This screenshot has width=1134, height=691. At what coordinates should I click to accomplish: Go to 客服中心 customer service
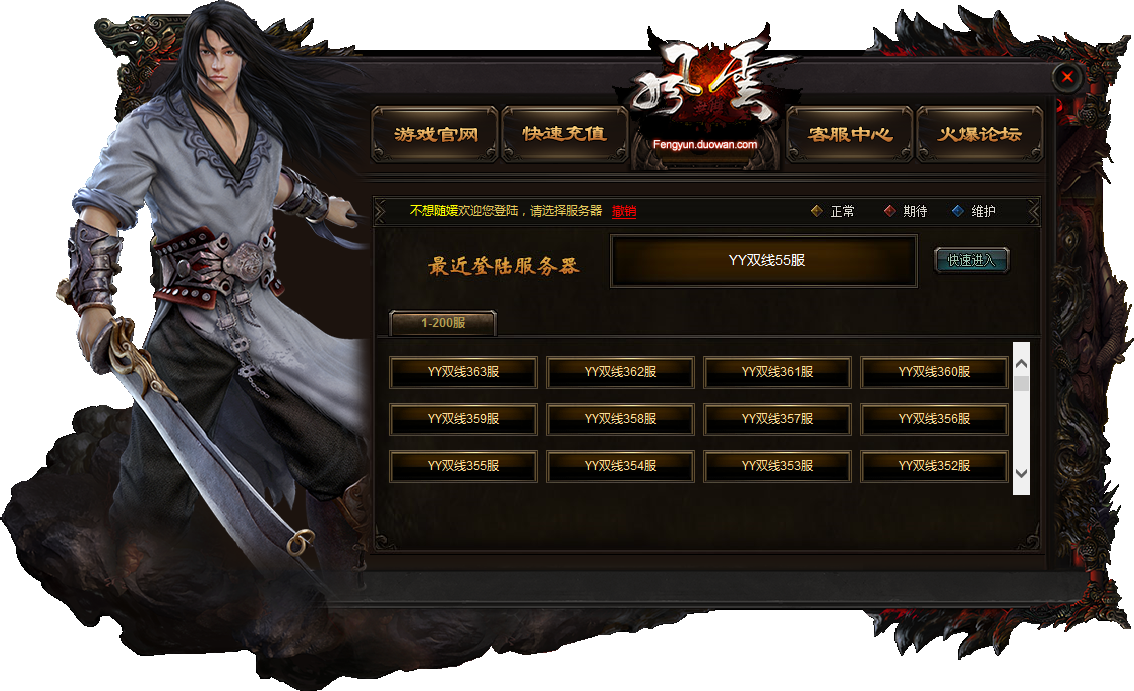850,134
